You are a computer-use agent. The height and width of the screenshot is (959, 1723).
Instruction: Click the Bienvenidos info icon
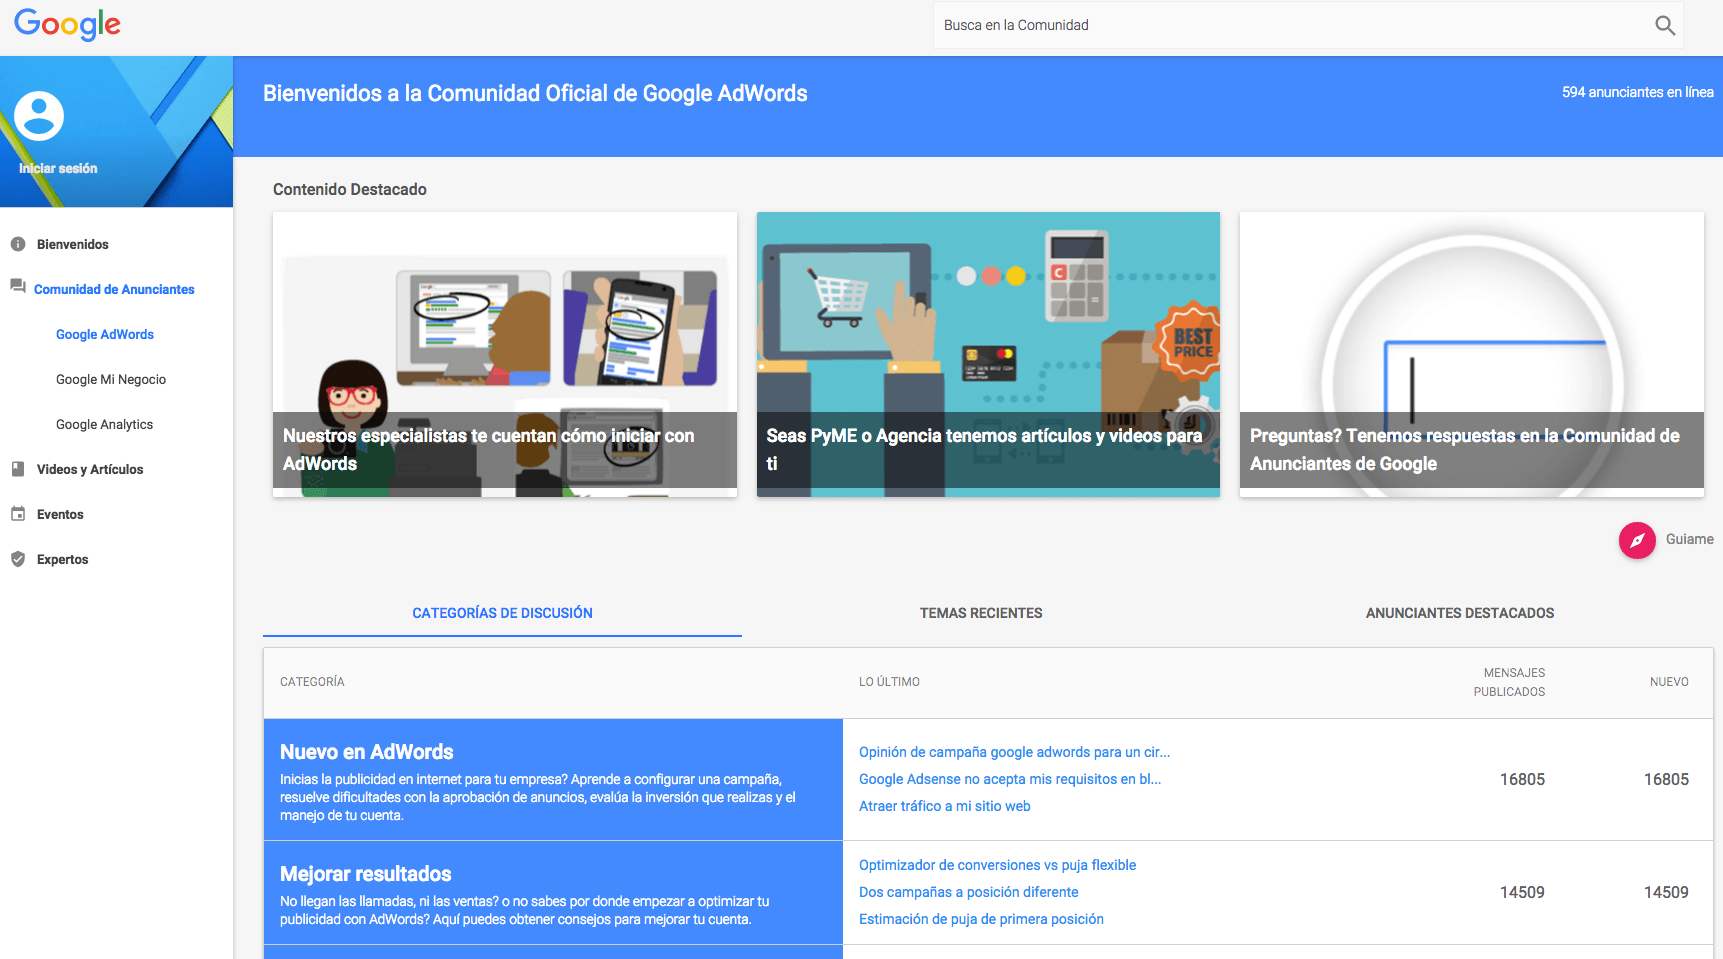[18, 244]
